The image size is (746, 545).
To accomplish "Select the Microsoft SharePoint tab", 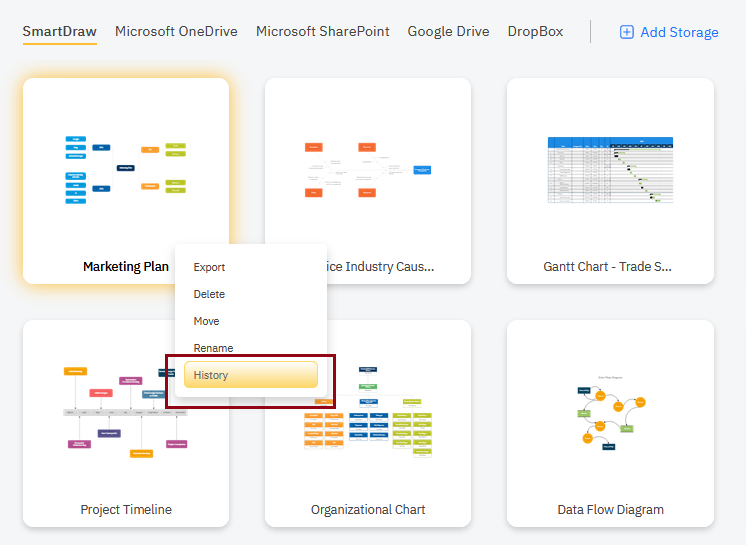I will [322, 31].
